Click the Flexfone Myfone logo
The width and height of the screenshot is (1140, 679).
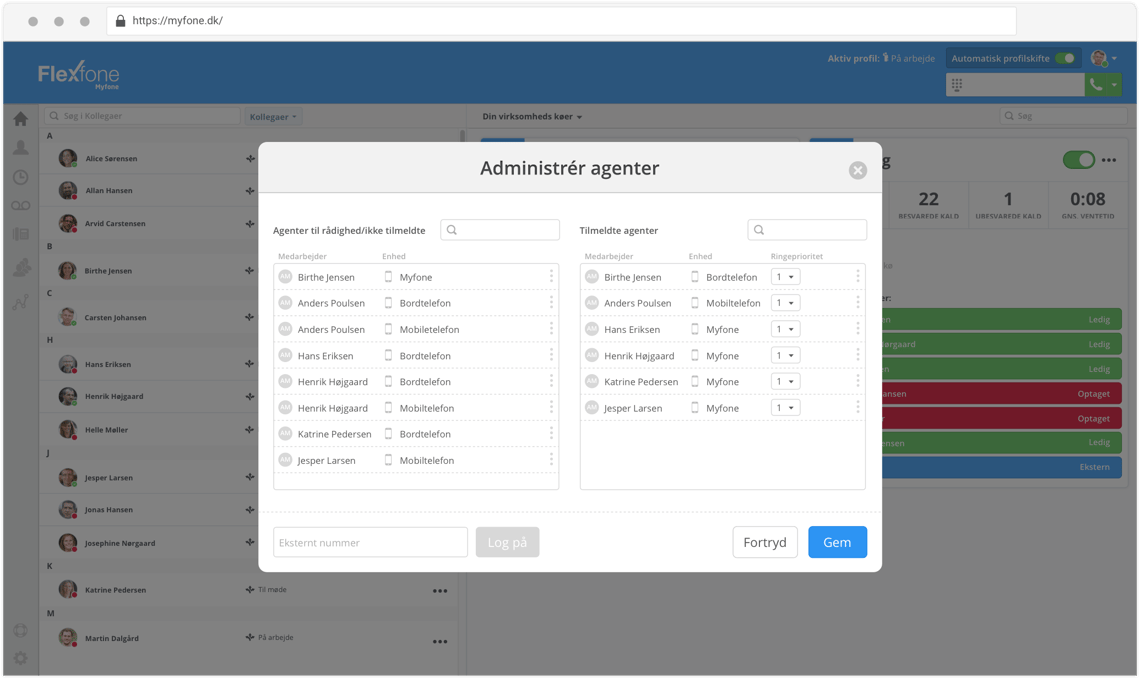pyautogui.click(x=79, y=75)
